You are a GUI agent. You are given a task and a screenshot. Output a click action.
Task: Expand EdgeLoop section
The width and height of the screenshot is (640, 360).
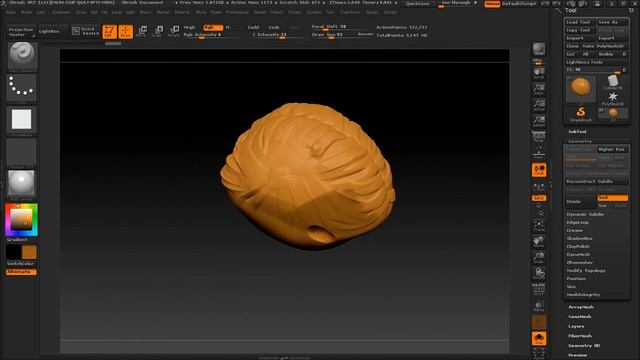tap(578, 222)
